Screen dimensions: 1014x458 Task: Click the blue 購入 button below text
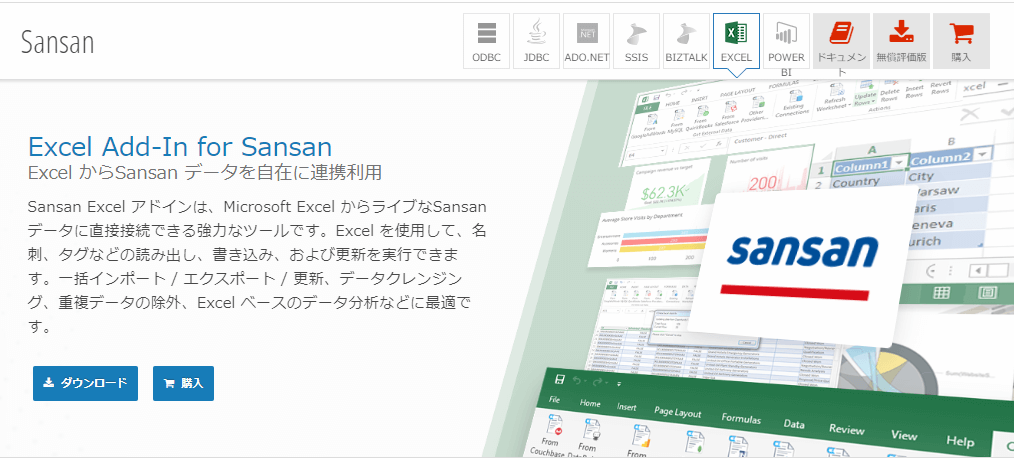click(x=184, y=383)
